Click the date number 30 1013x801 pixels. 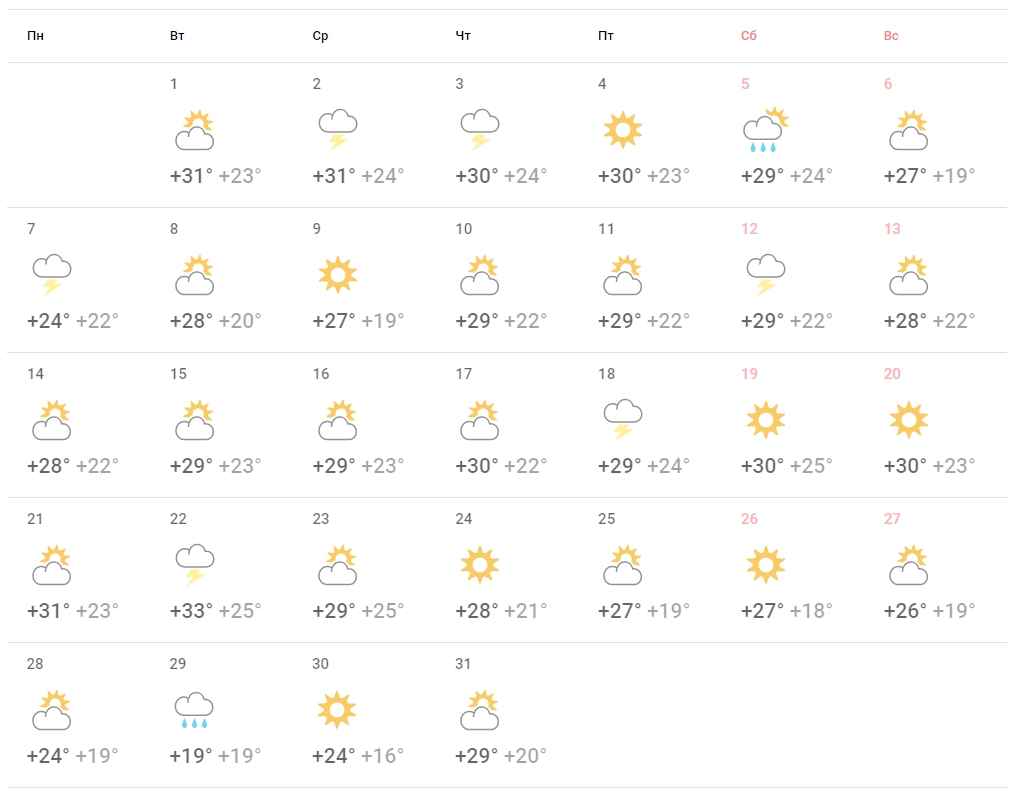point(320,663)
